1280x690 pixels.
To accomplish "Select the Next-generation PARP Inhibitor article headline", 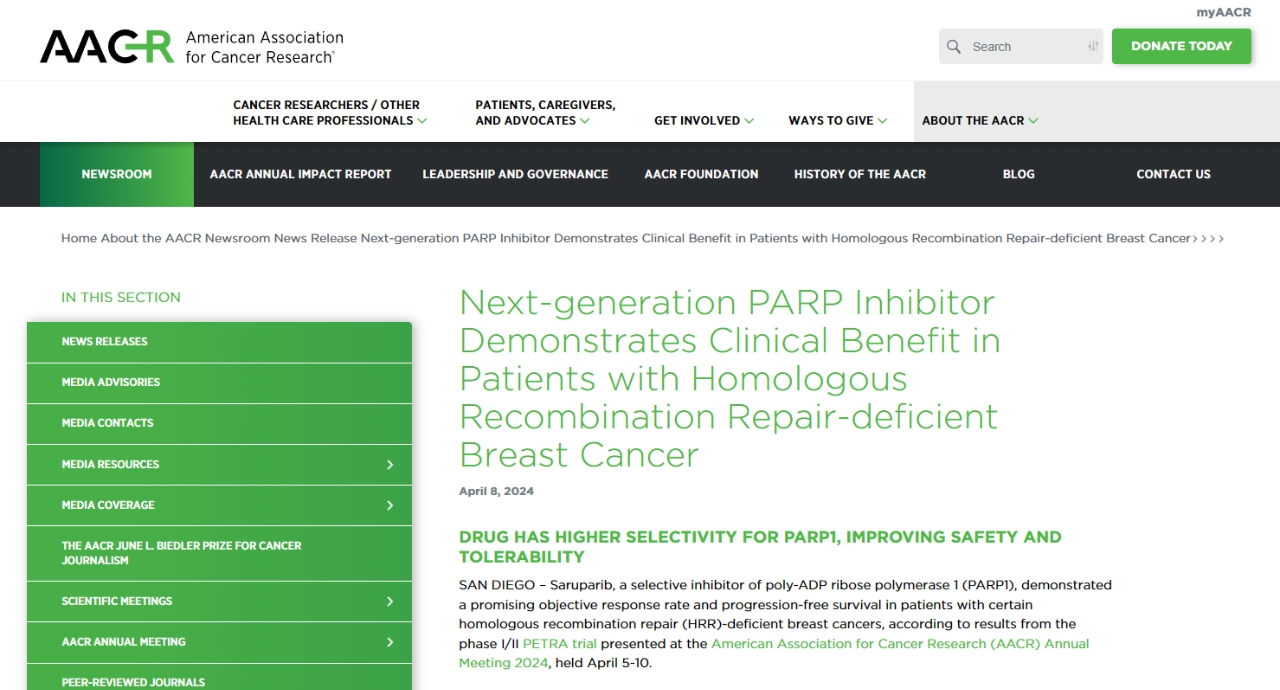I will click(730, 378).
